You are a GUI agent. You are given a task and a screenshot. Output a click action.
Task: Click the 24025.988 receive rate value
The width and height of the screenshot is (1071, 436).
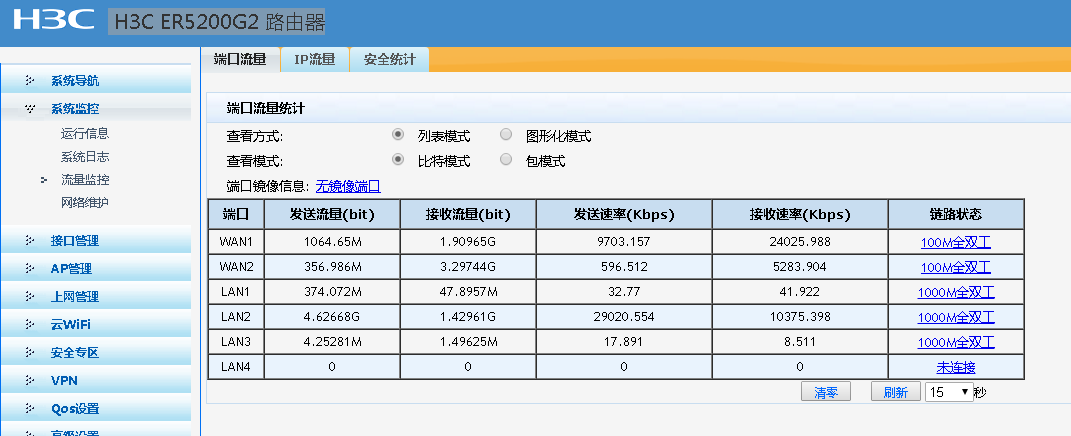tap(800, 242)
